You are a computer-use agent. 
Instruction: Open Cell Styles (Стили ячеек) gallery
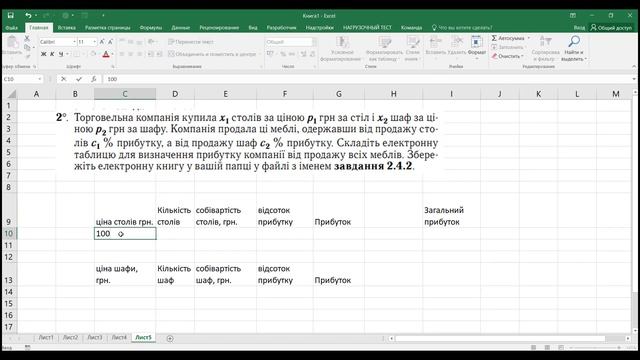413,48
